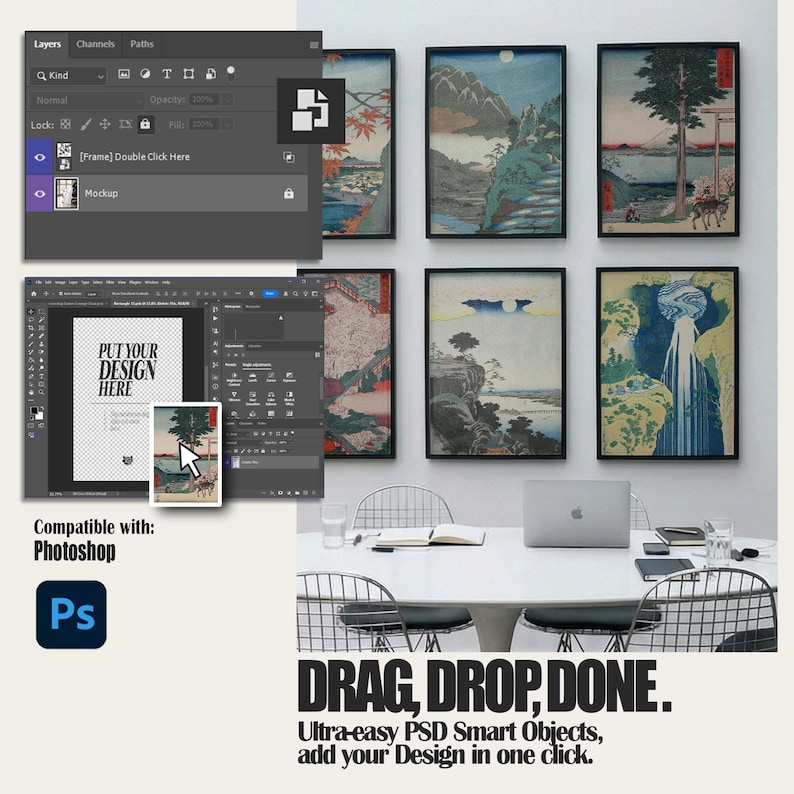Click swap foreground/background colors arrow

click(x=42, y=408)
